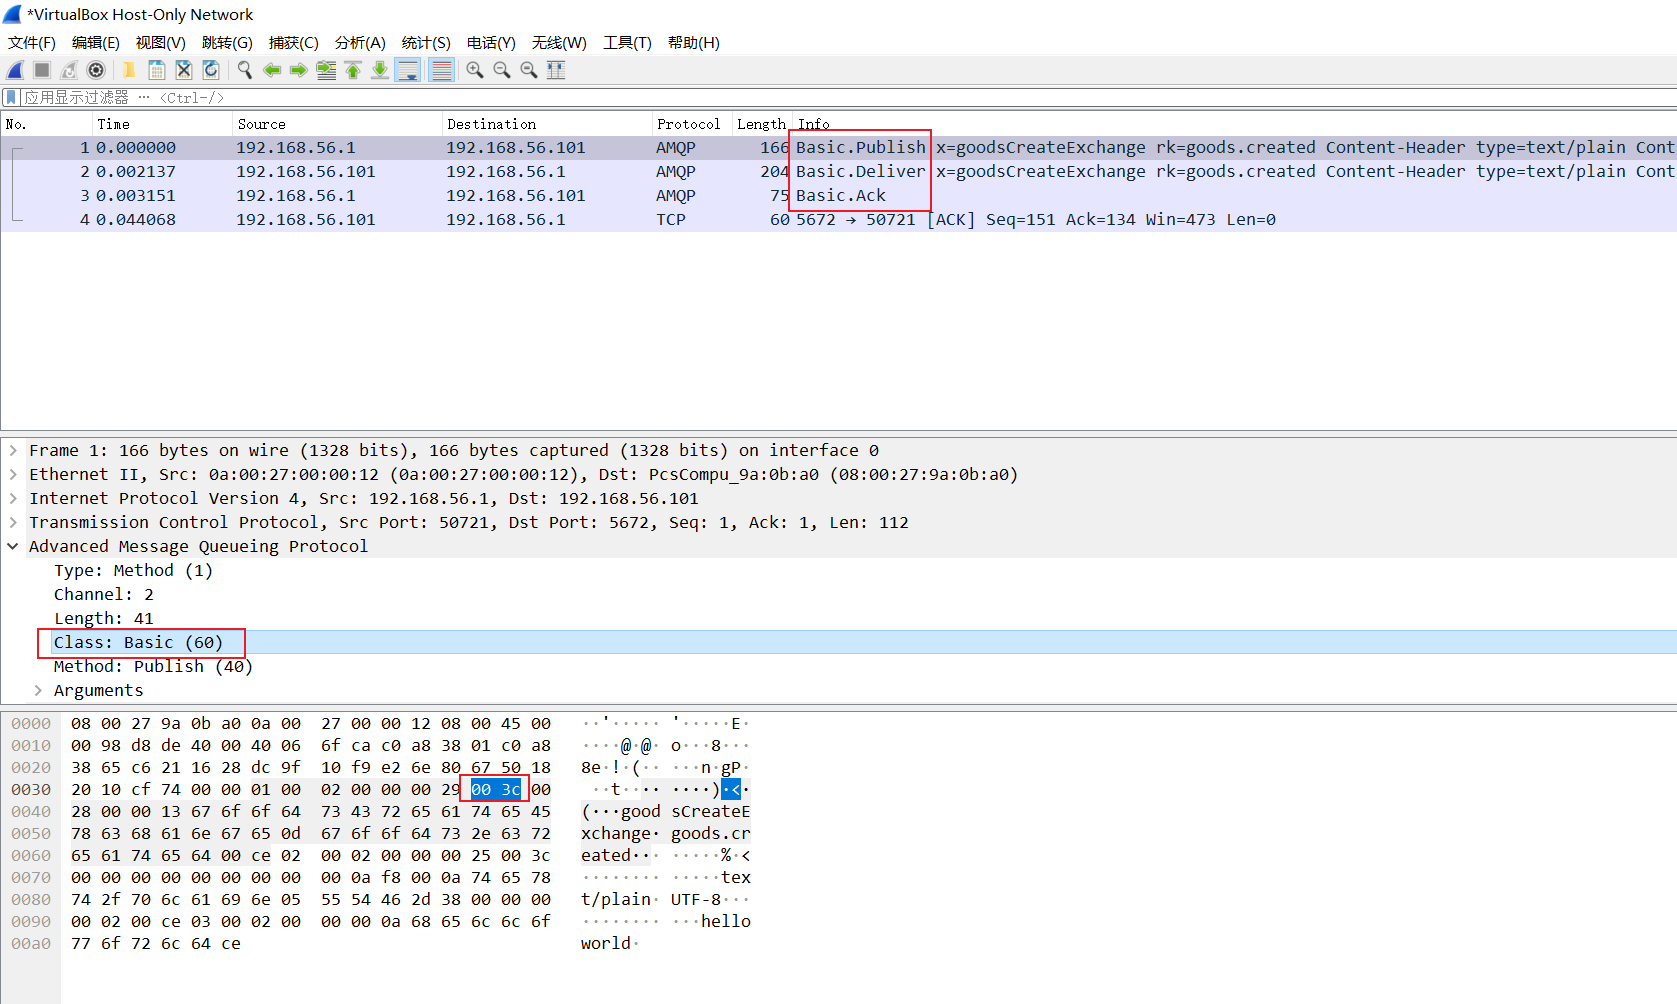The height and width of the screenshot is (1004, 1677).
Task: Open the 视图(V) menu
Action: click(161, 42)
